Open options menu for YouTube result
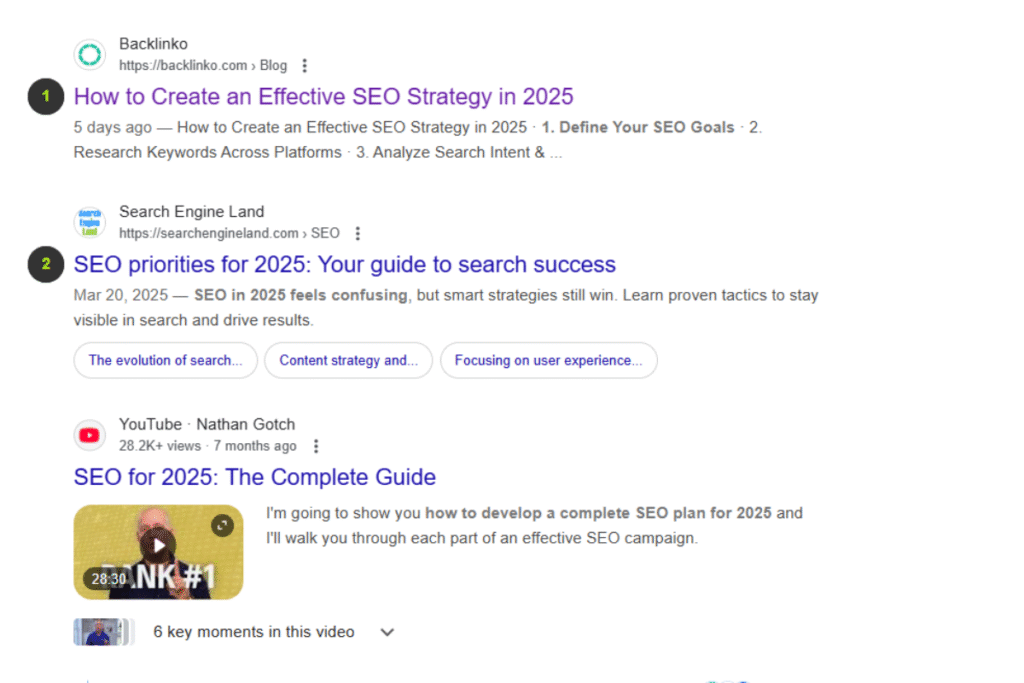Image resolution: width=1024 pixels, height=683 pixels. point(317,446)
